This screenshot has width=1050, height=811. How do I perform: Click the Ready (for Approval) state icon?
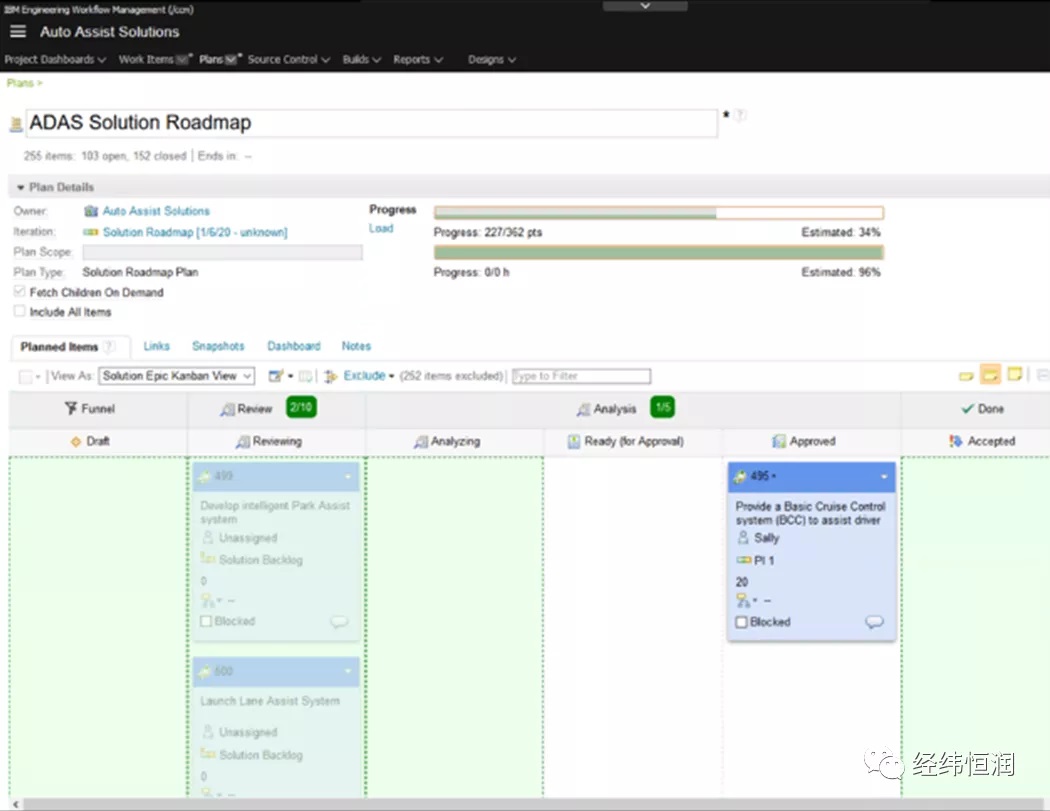pos(574,441)
